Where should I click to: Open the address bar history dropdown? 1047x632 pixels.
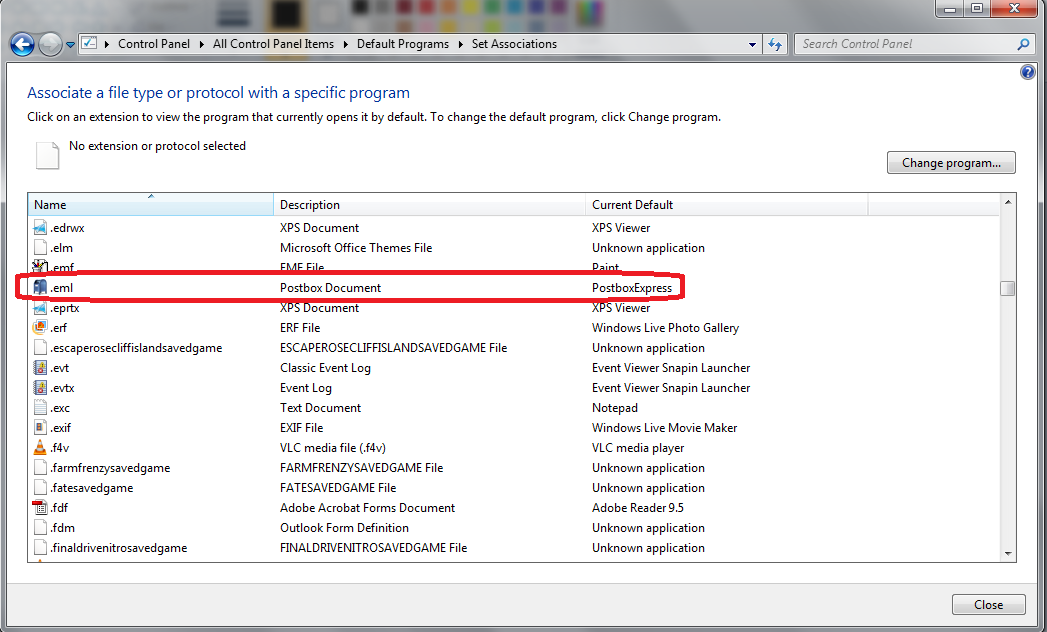[753, 44]
